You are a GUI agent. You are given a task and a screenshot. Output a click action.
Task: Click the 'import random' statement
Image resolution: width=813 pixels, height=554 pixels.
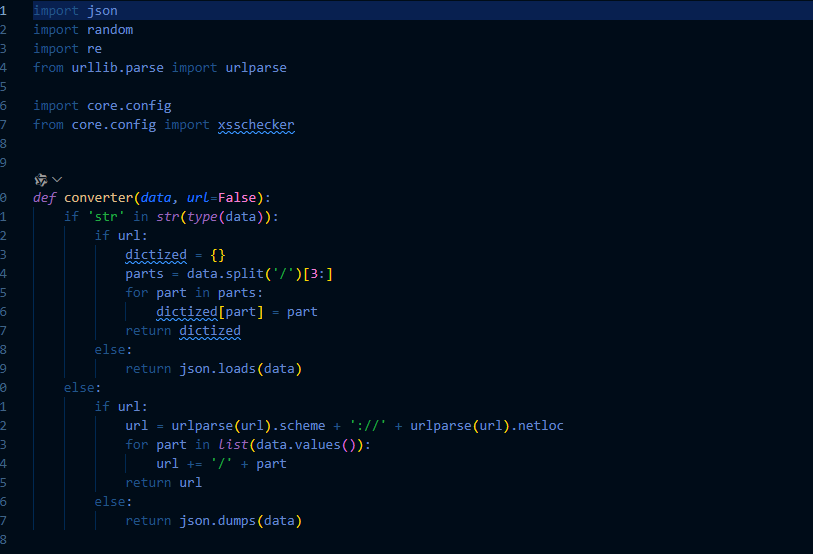tap(83, 29)
